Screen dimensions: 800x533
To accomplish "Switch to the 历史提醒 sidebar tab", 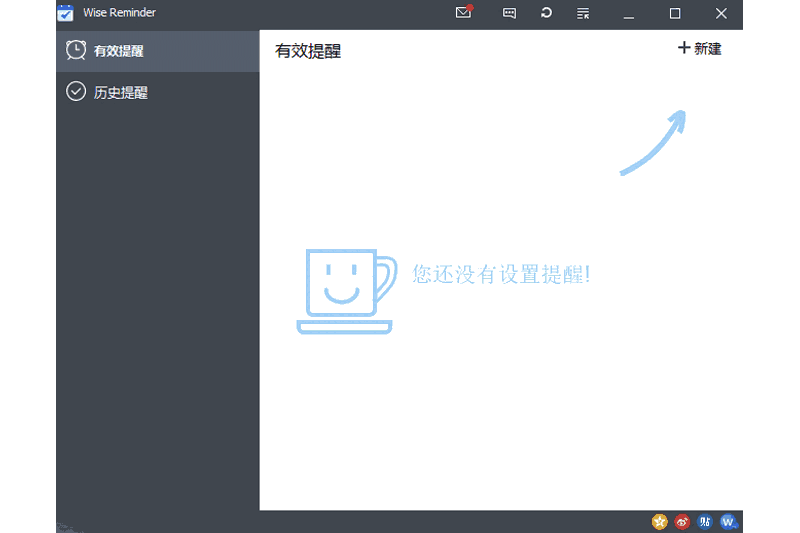I will tap(120, 92).
